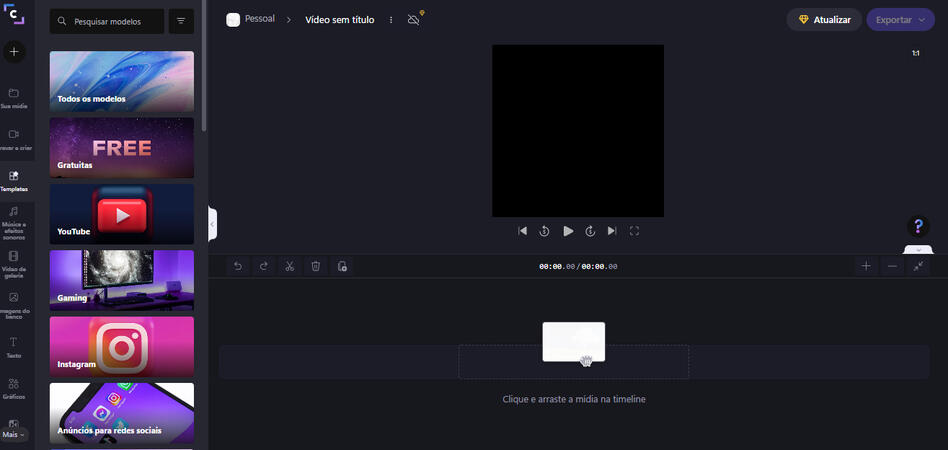Click the Pessoal workspace breadcrumb
948x450 pixels.
coord(250,19)
